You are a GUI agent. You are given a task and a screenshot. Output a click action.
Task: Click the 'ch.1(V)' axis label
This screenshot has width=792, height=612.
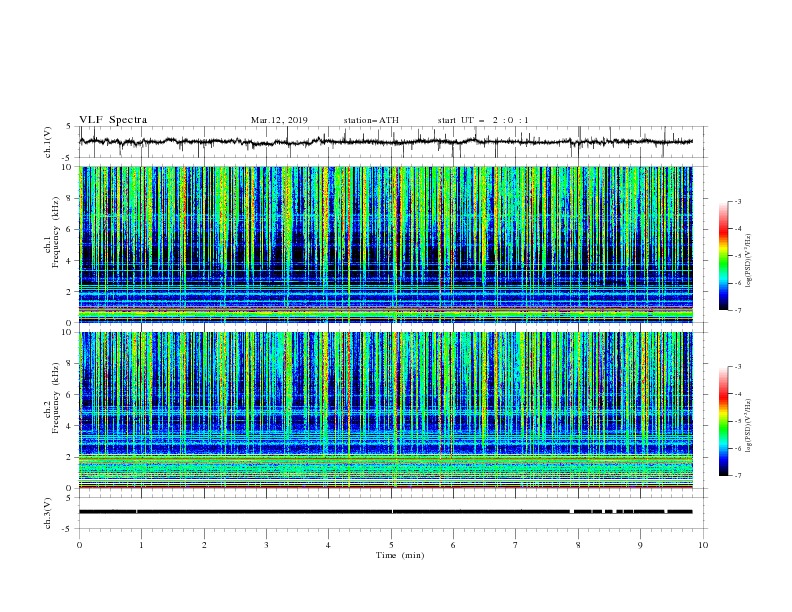(48, 142)
